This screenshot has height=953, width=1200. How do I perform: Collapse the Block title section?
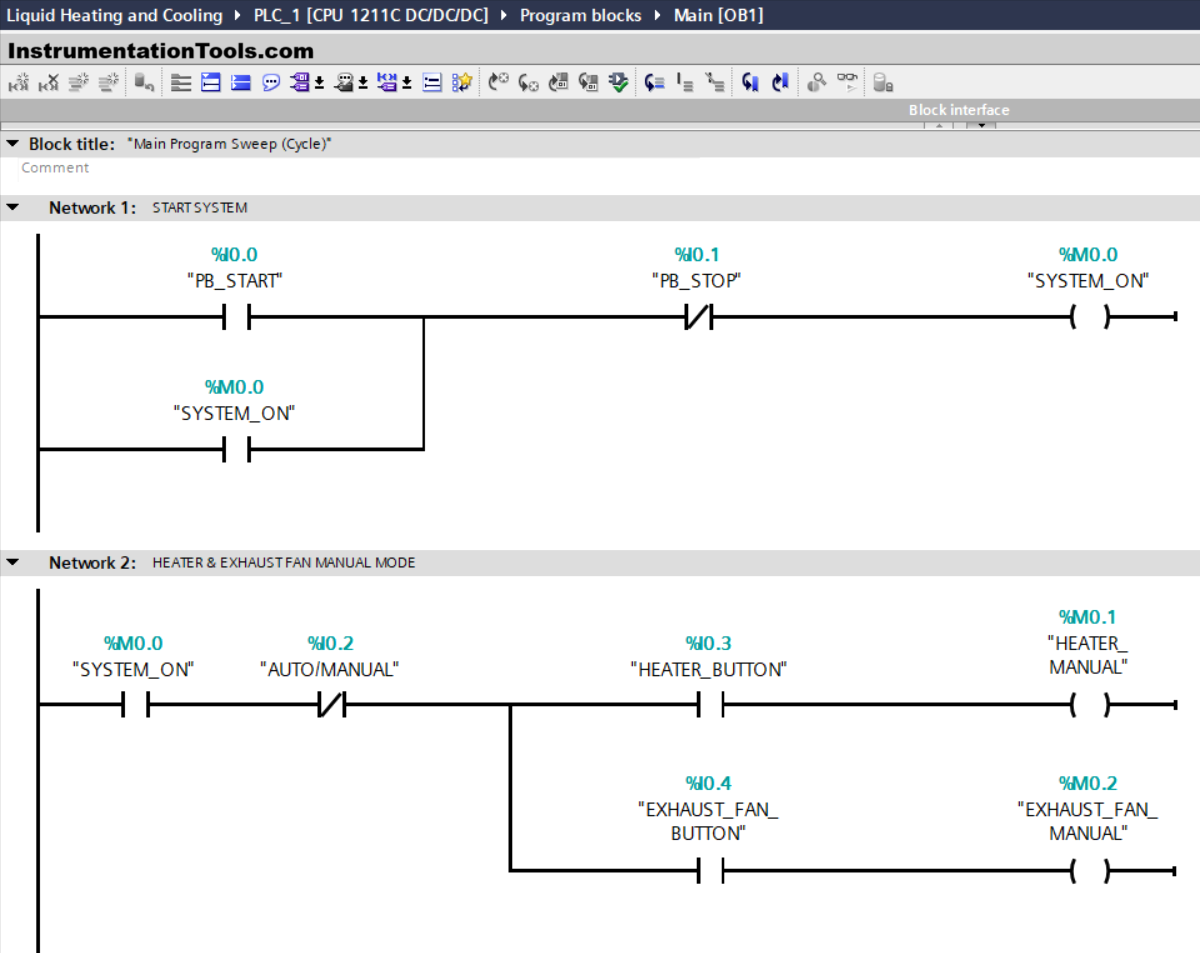[x=12, y=144]
